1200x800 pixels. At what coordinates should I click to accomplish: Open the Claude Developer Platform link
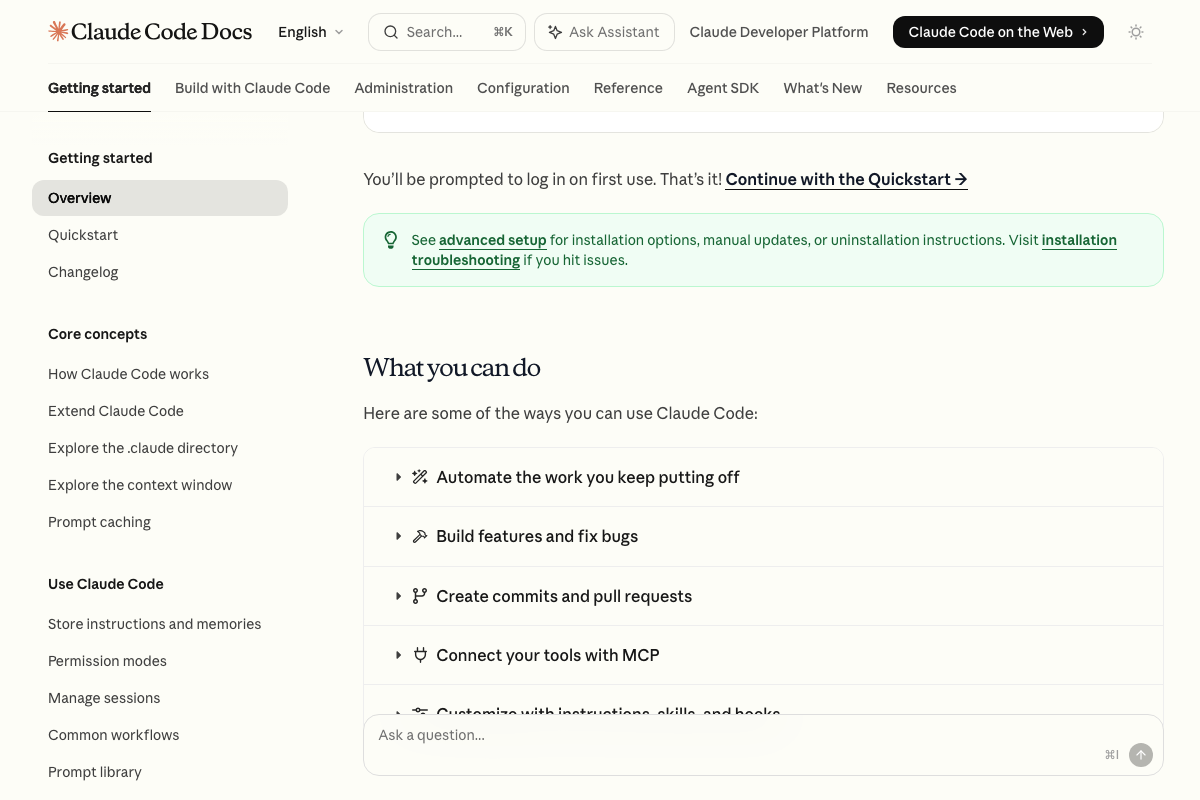click(779, 32)
